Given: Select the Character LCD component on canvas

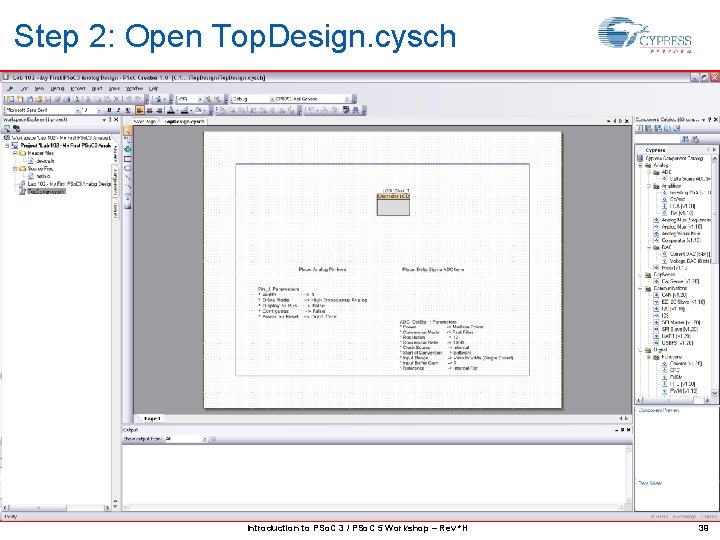Looking at the screenshot, I should coord(393,205).
